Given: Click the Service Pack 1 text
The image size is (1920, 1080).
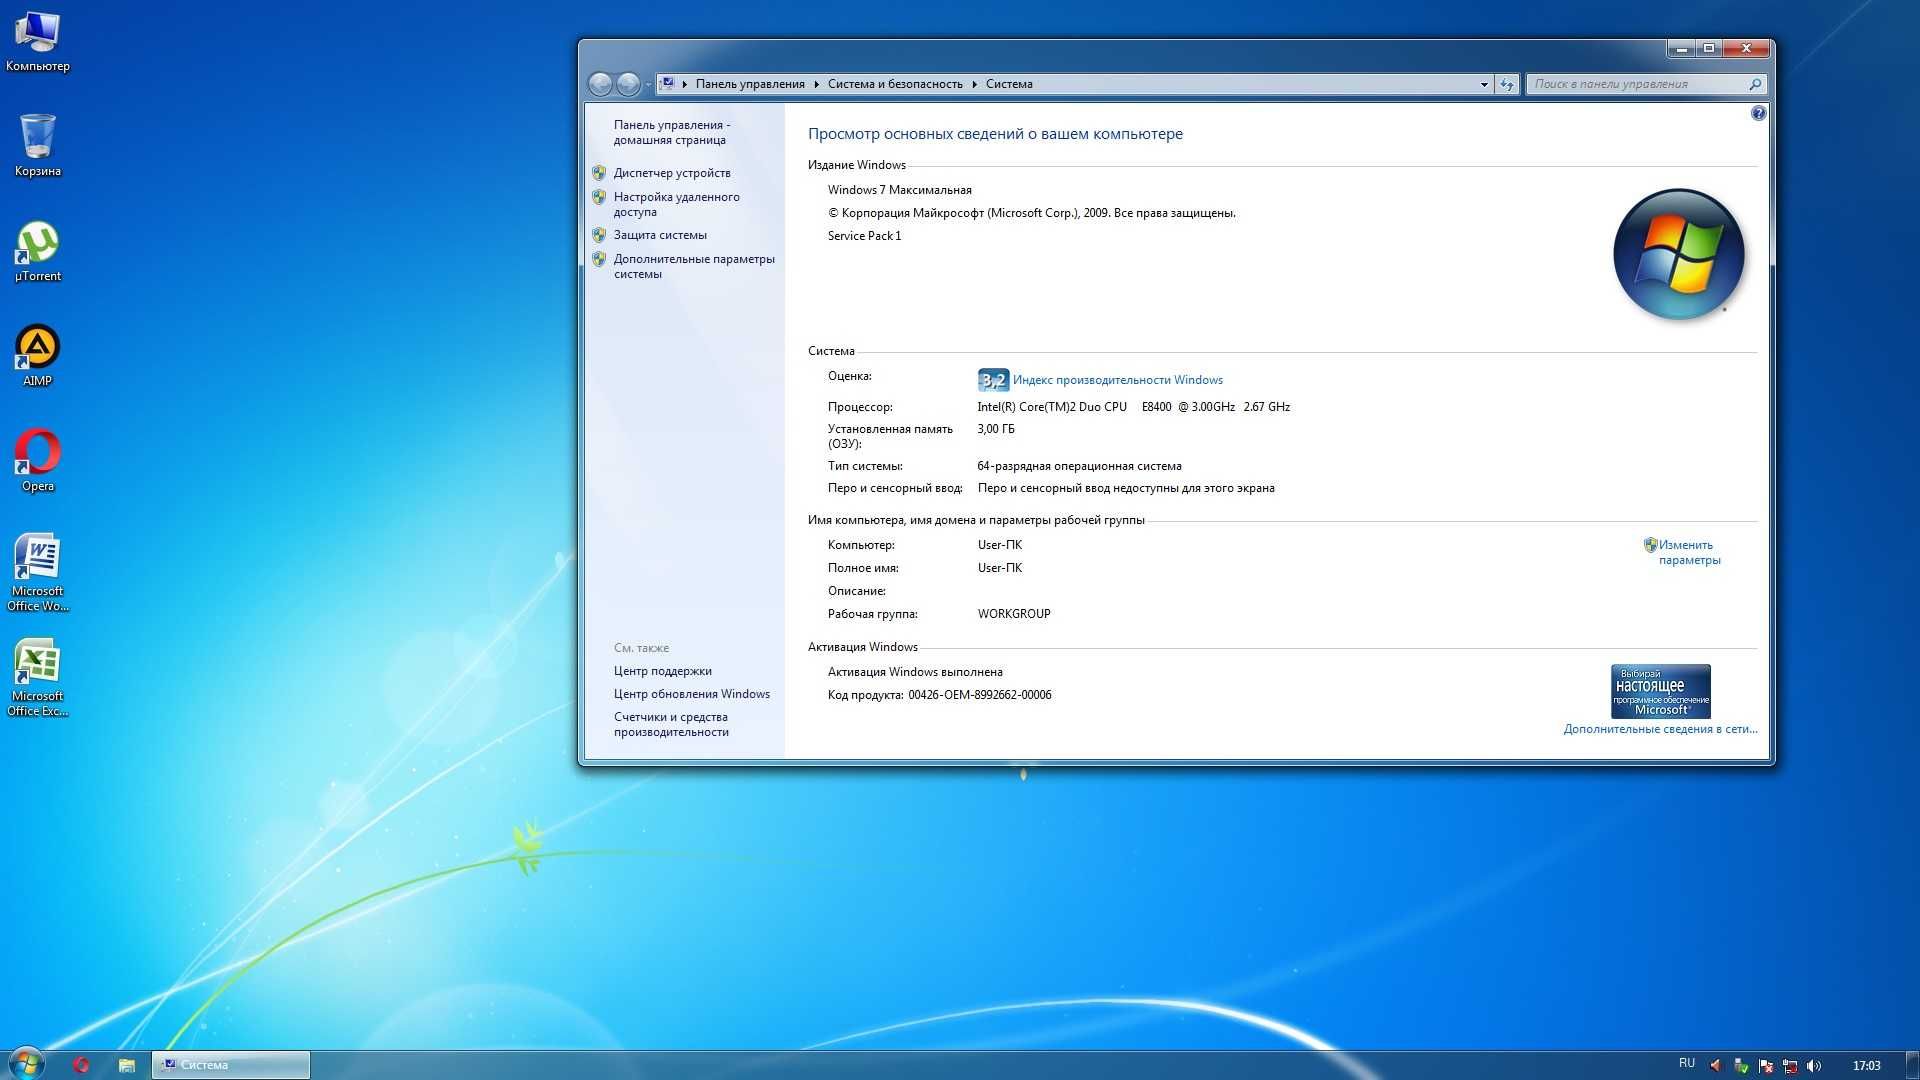Looking at the screenshot, I should pyautogui.click(x=864, y=236).
